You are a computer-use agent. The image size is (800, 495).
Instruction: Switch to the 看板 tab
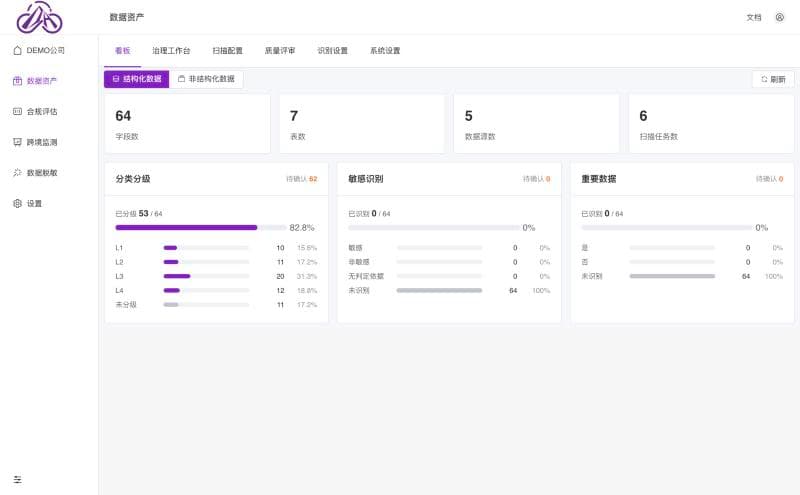pyautogui.click(x=122, y=51)
